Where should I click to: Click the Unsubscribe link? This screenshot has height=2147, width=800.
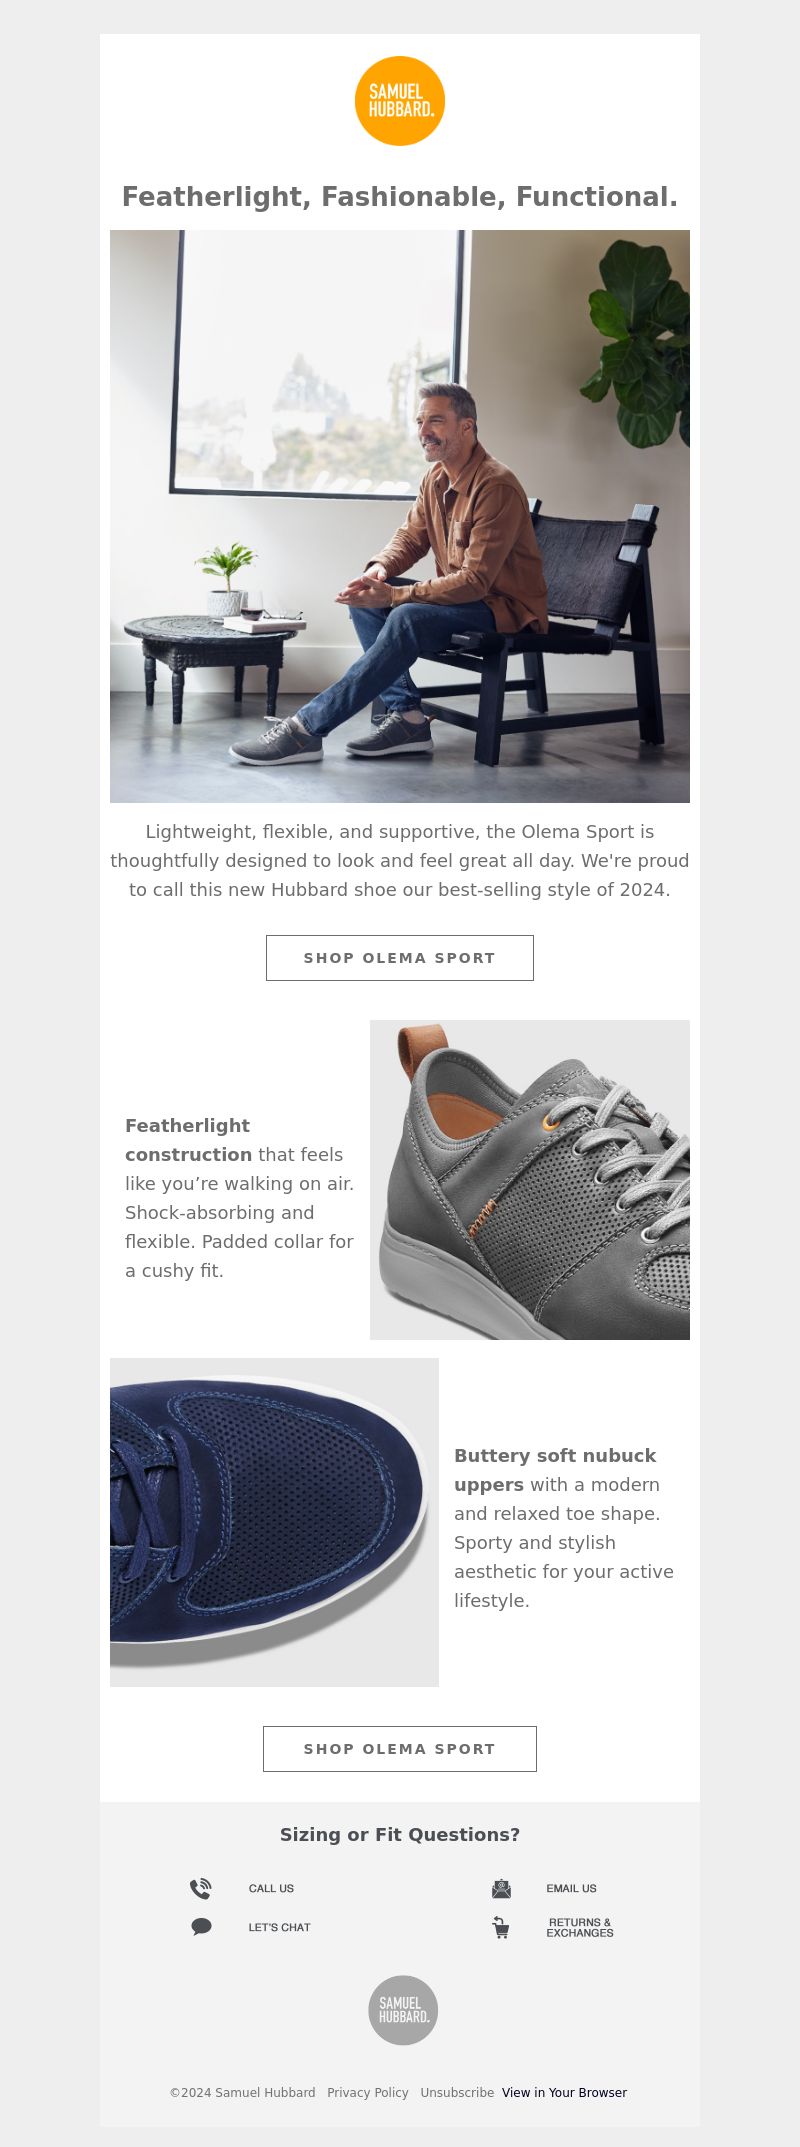[x=457, y=2092]
